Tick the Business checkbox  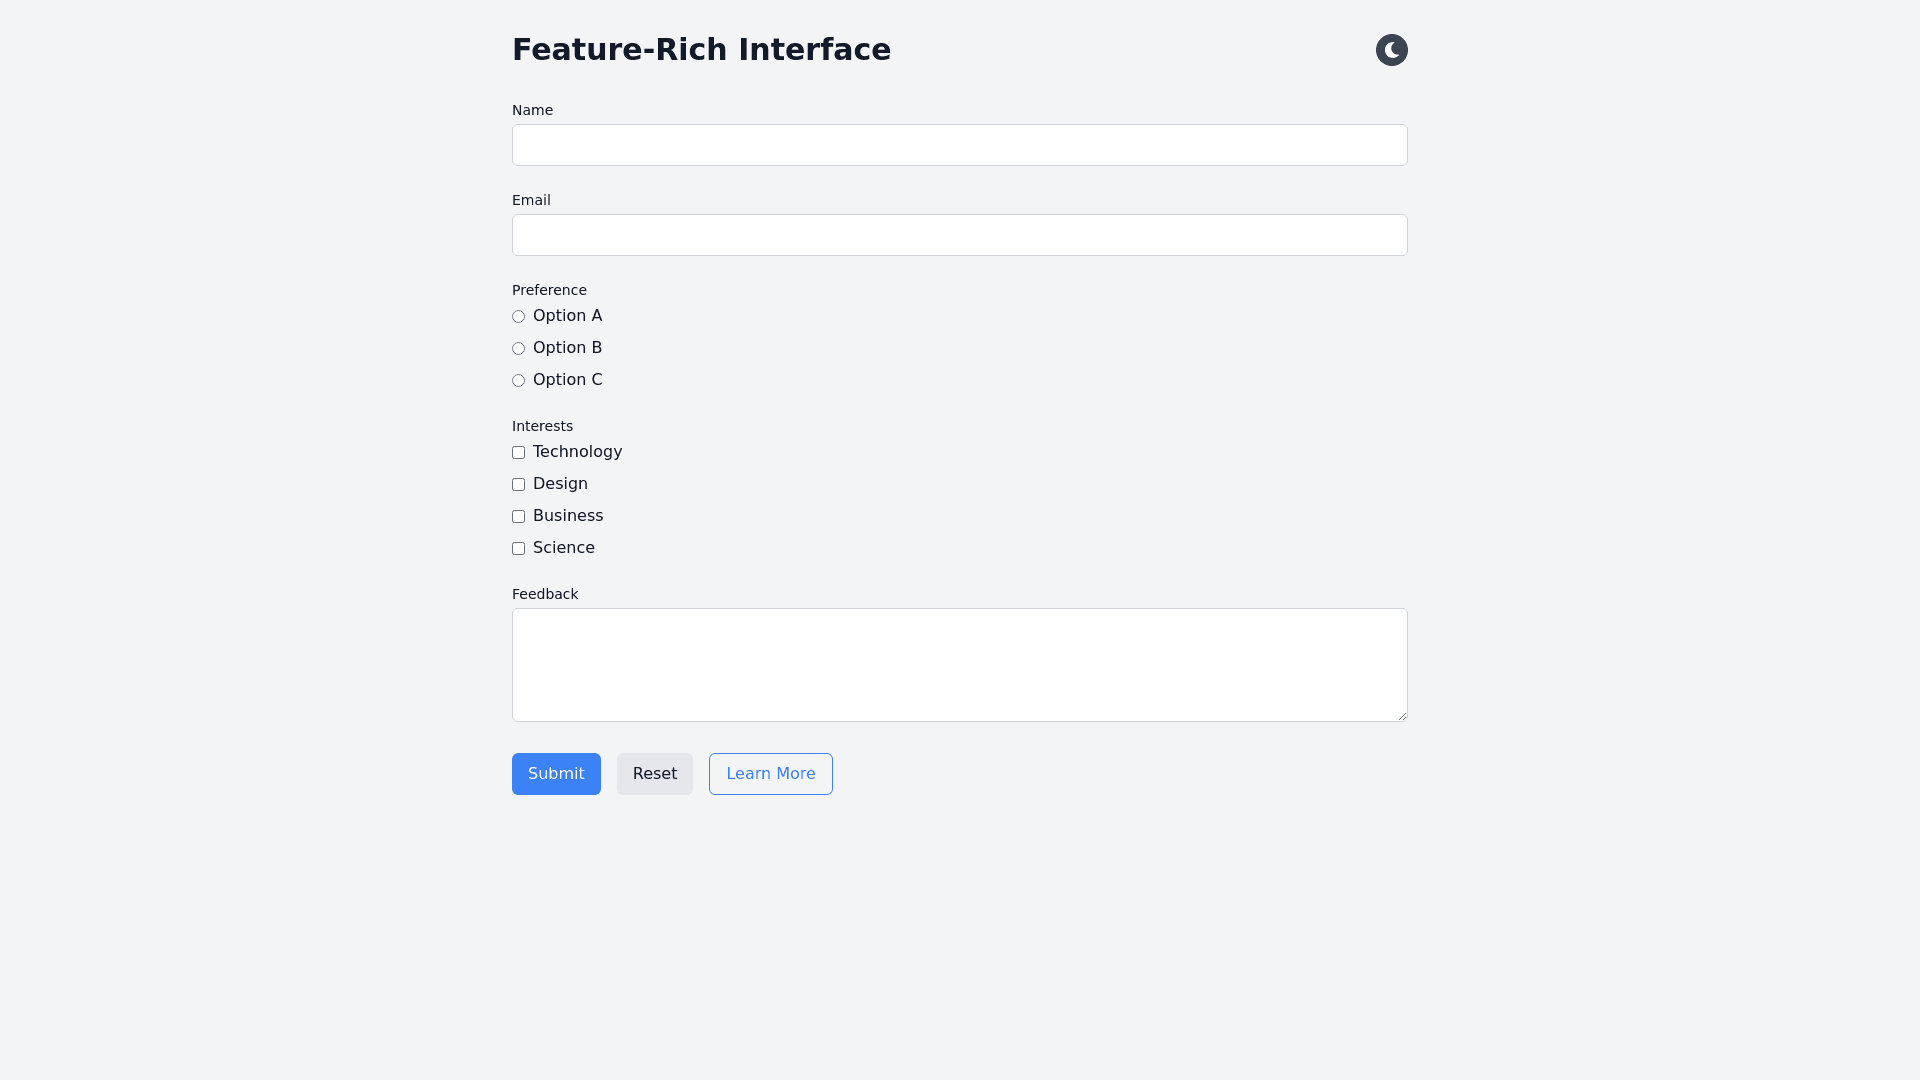(518, 517)
